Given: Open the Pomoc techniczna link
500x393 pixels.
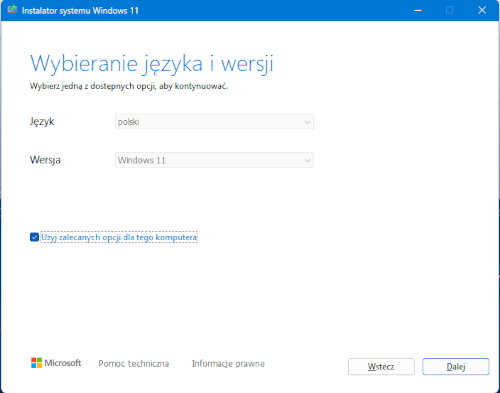Looking at the screenshot, I should pos(134,363).
